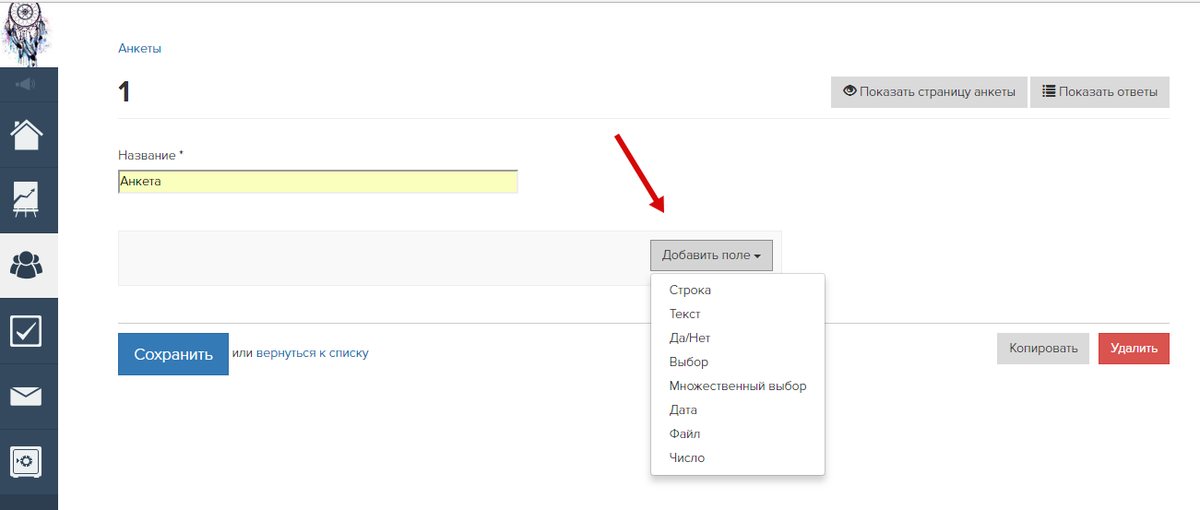
Task: Open the home icon in sidebar
Action: tap(27, 134)
